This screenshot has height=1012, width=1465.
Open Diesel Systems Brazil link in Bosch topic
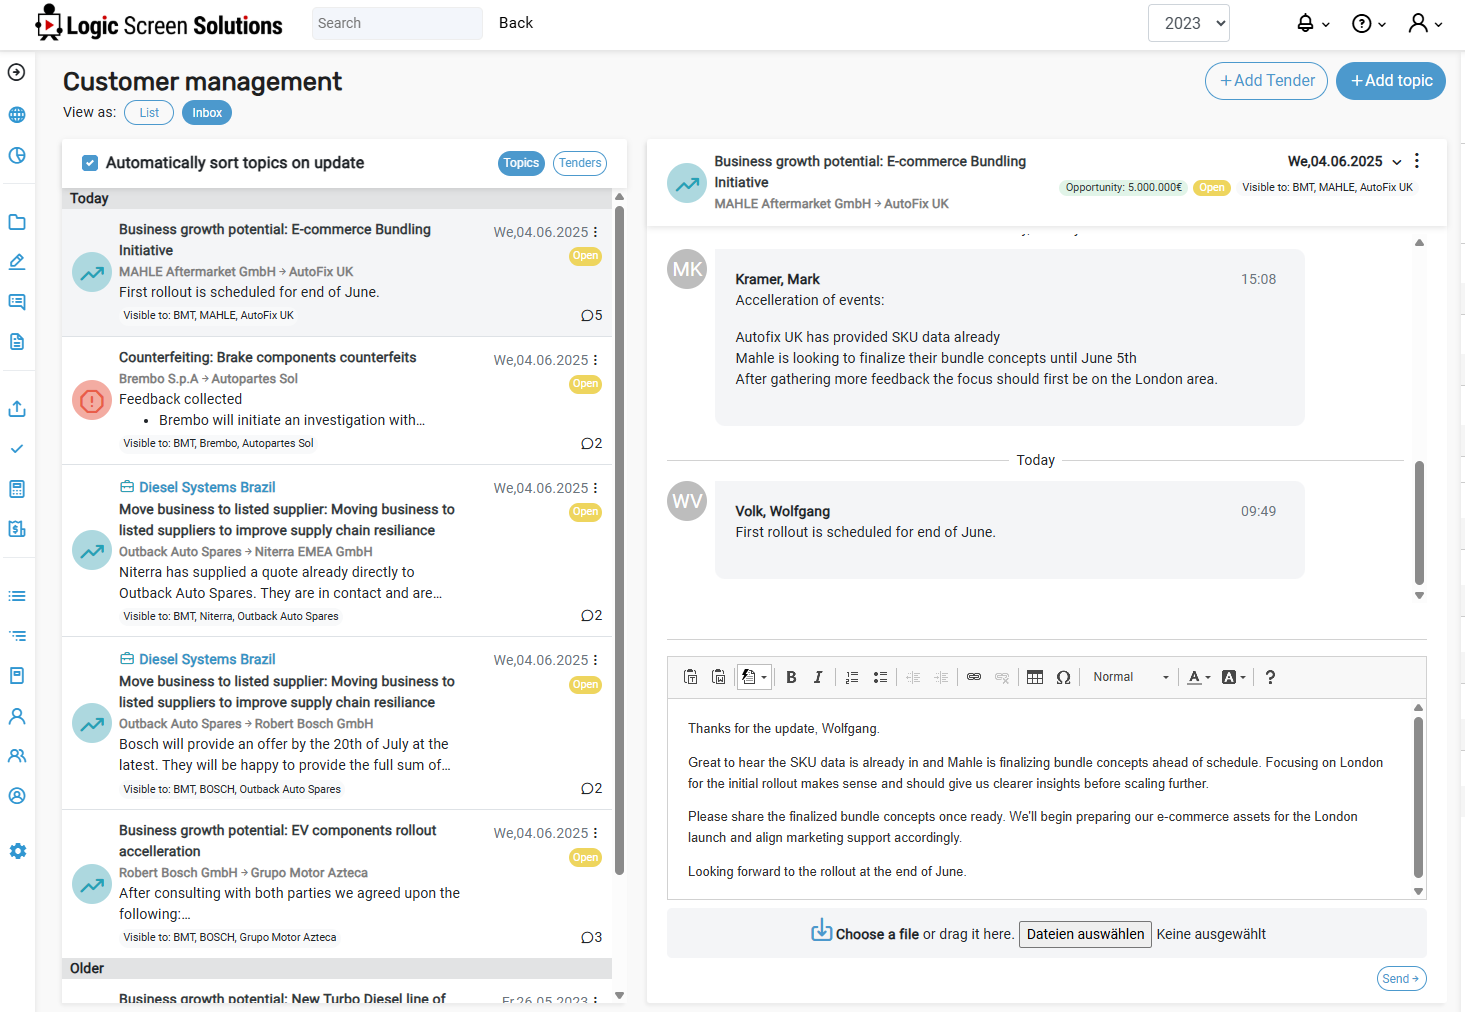[207, 659]
